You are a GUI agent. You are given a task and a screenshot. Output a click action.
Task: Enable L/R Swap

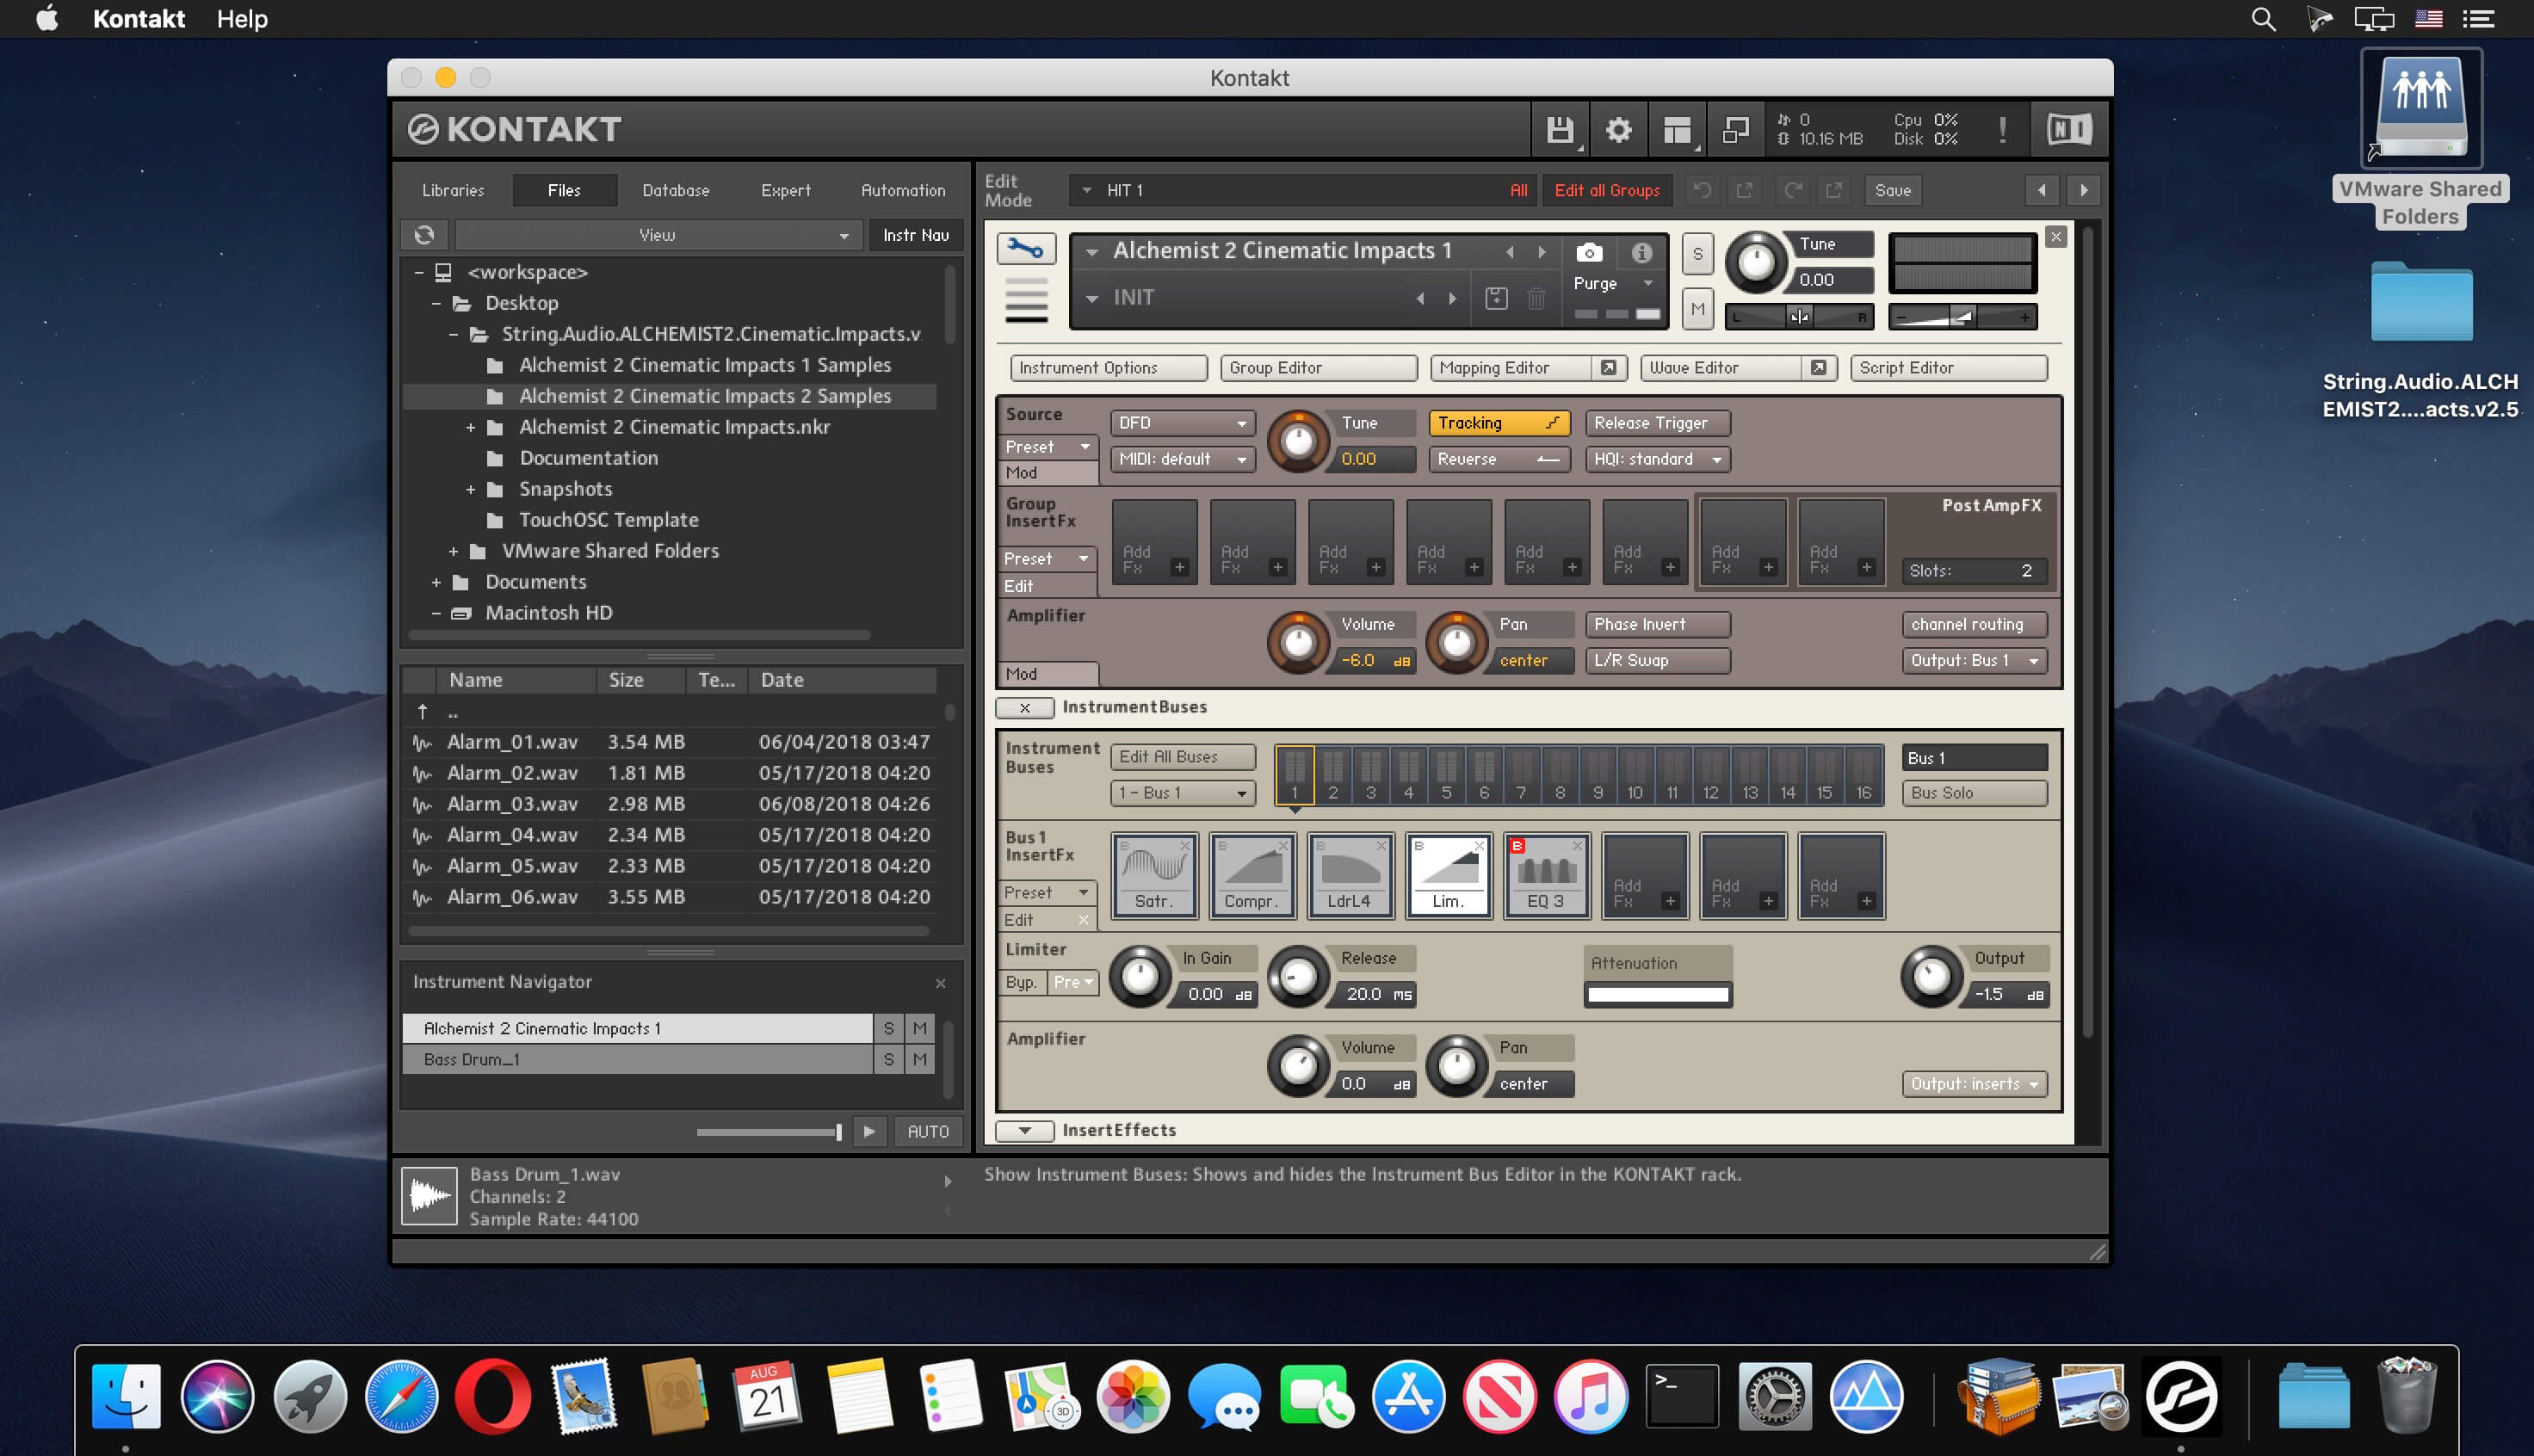[1657, 660]
